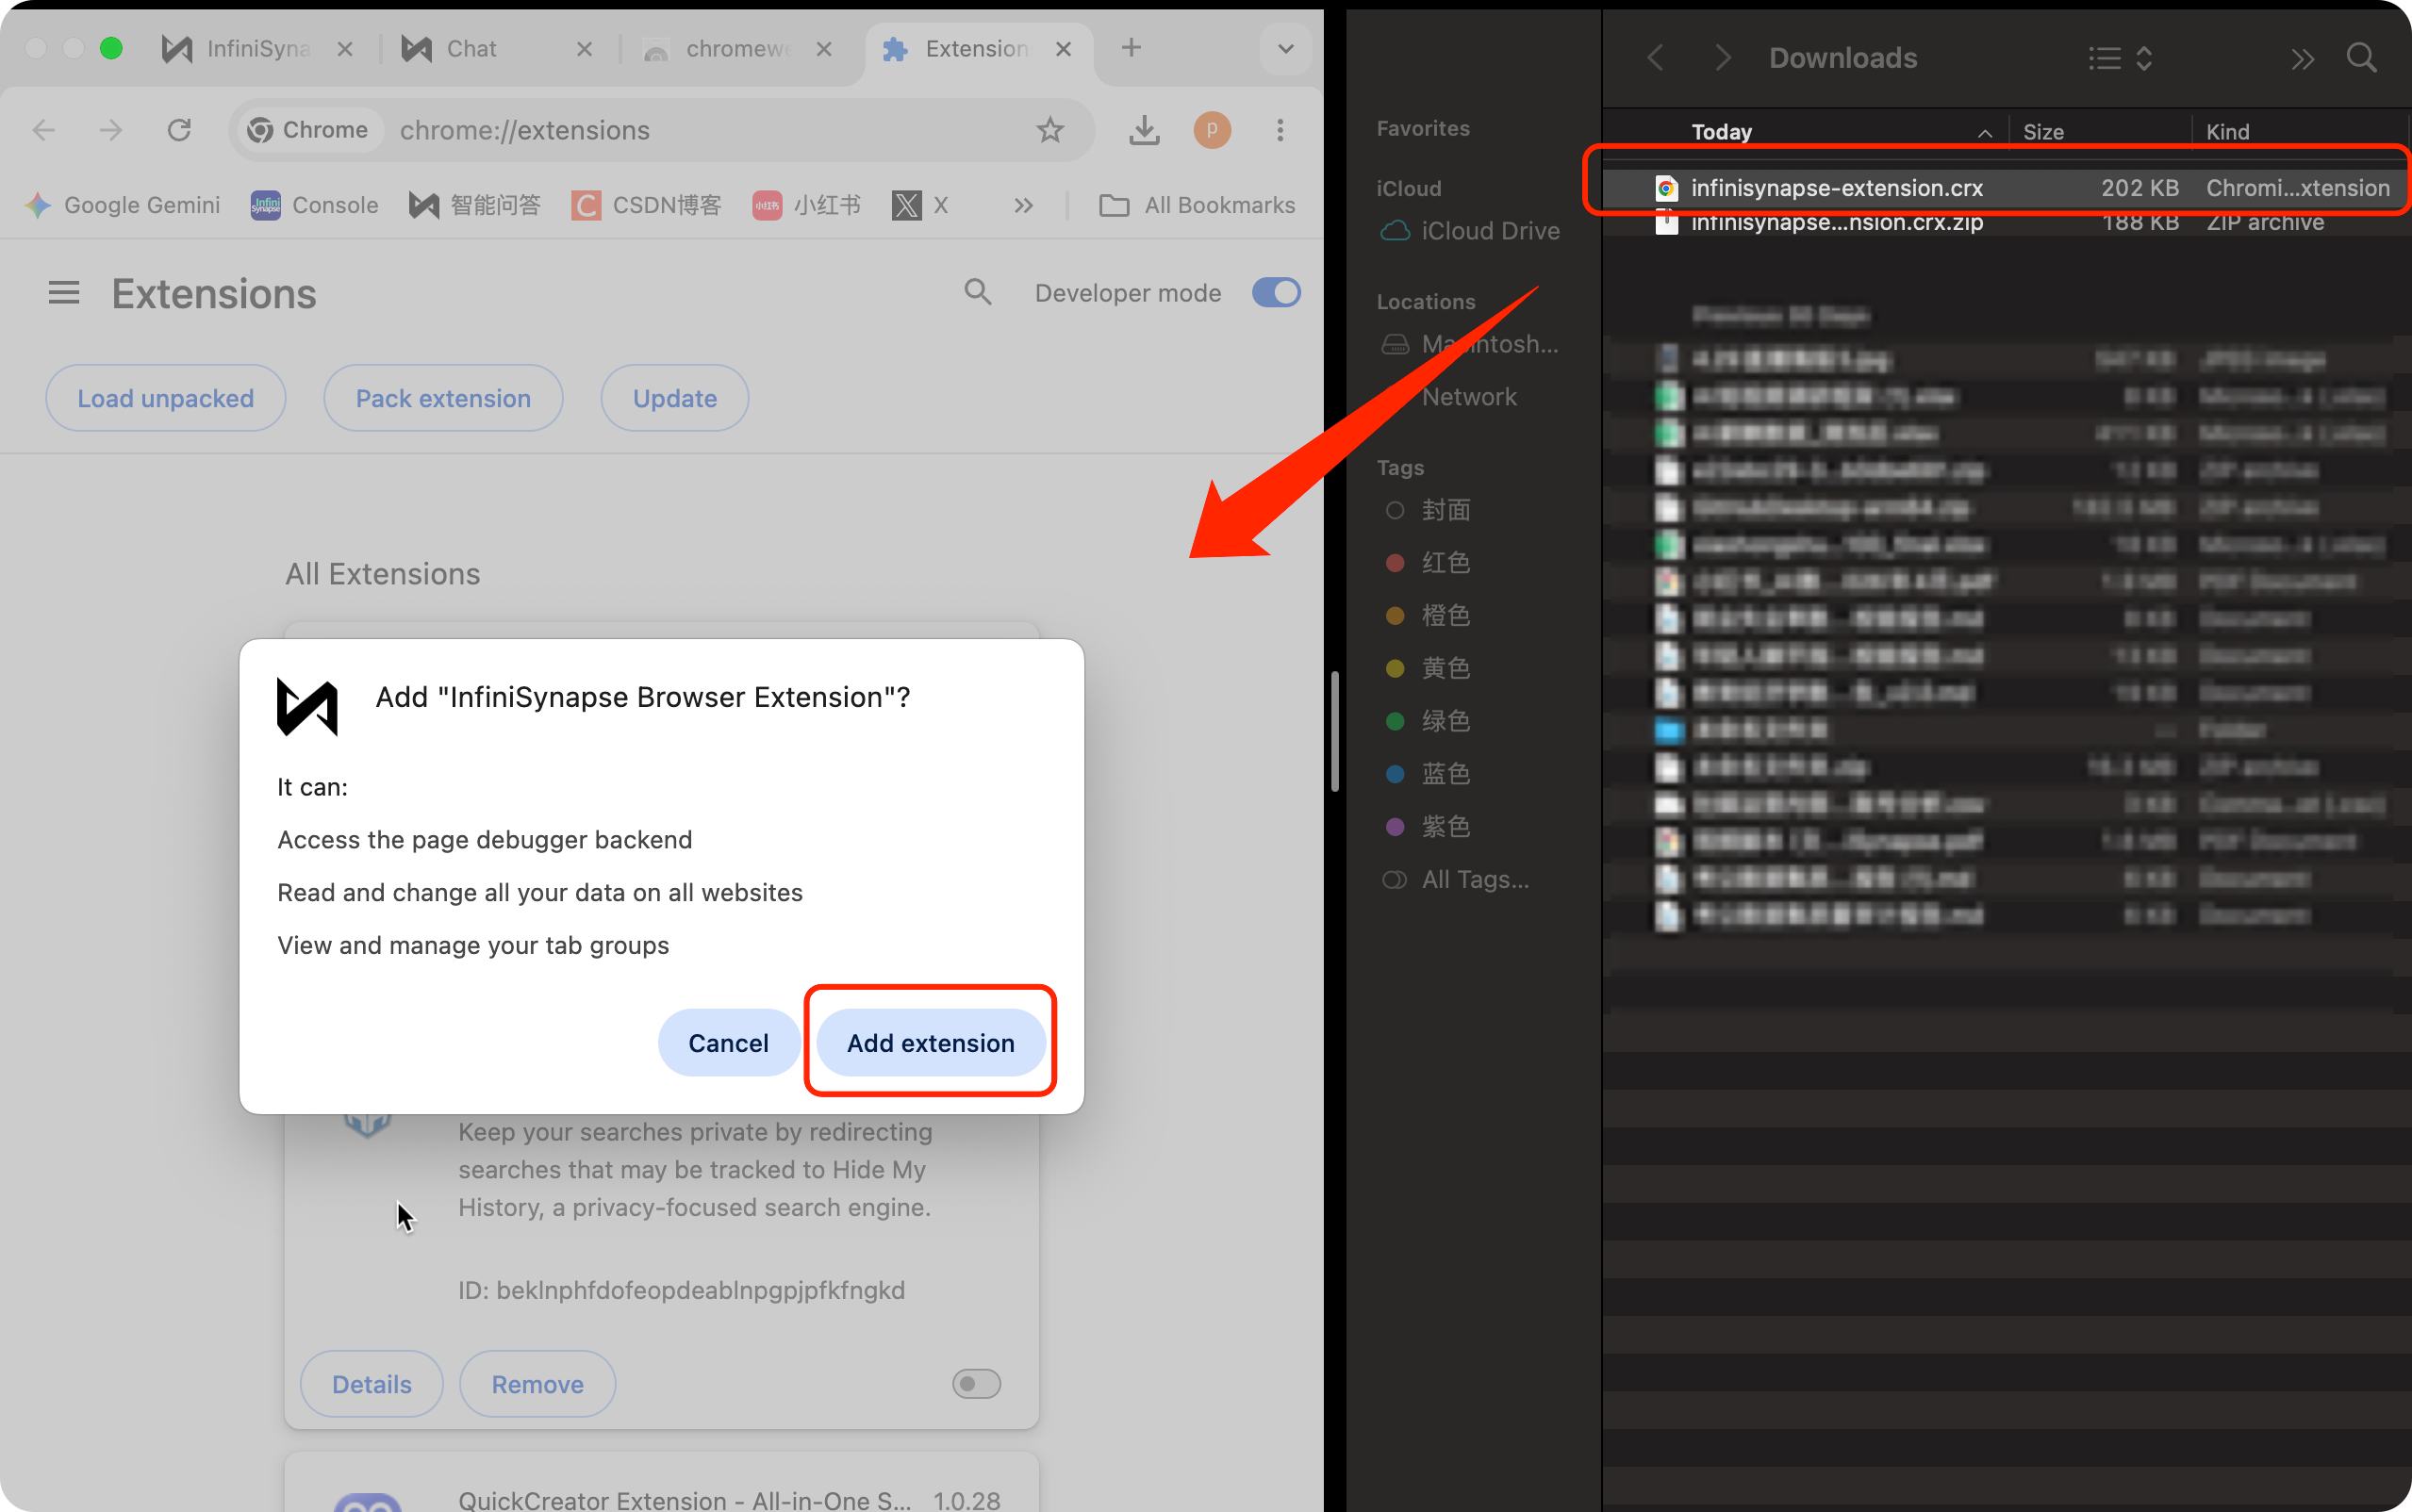The height and width of the screenshot is (1512, 2412).
Task: Open All Tags in Finder sidebar
Action: click(x=1456, y=879)
